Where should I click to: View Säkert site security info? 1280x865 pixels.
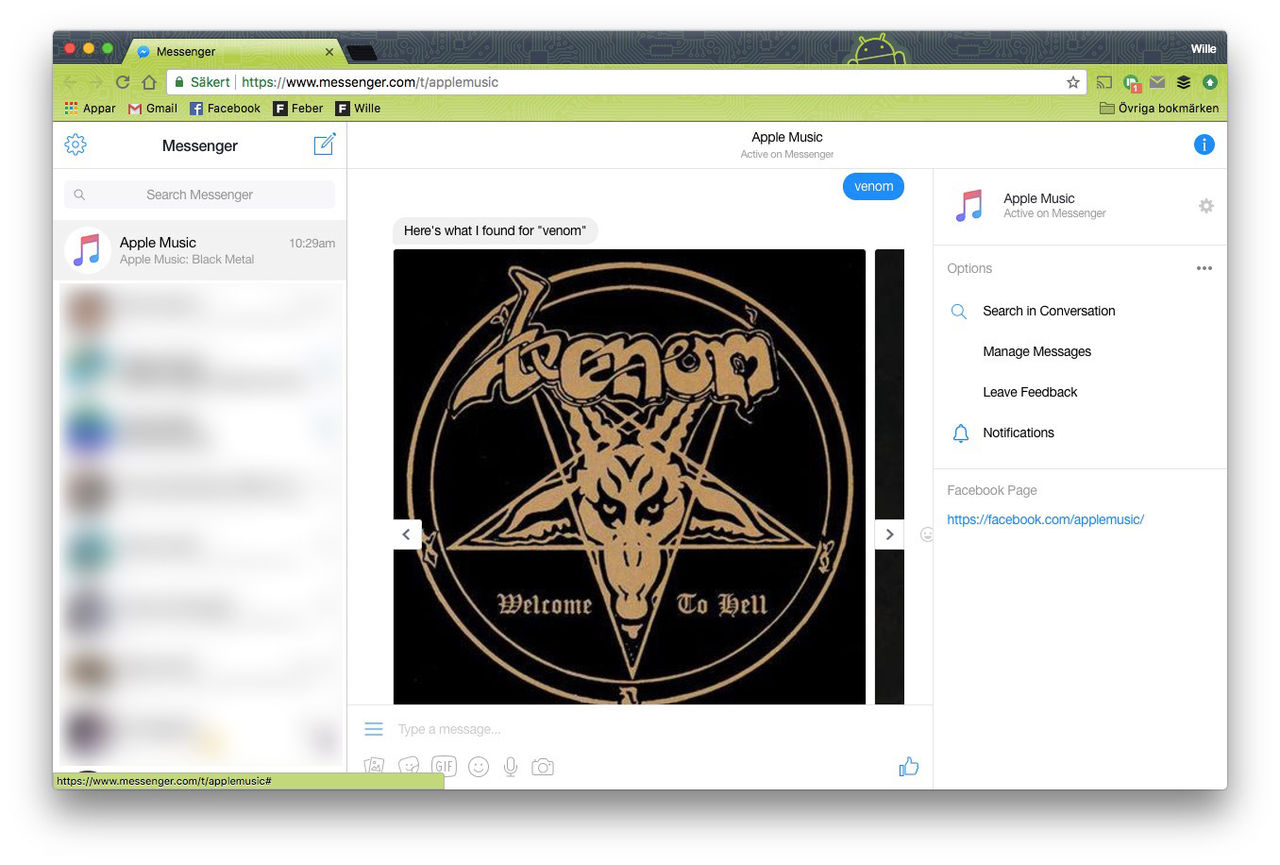(201, 82)
